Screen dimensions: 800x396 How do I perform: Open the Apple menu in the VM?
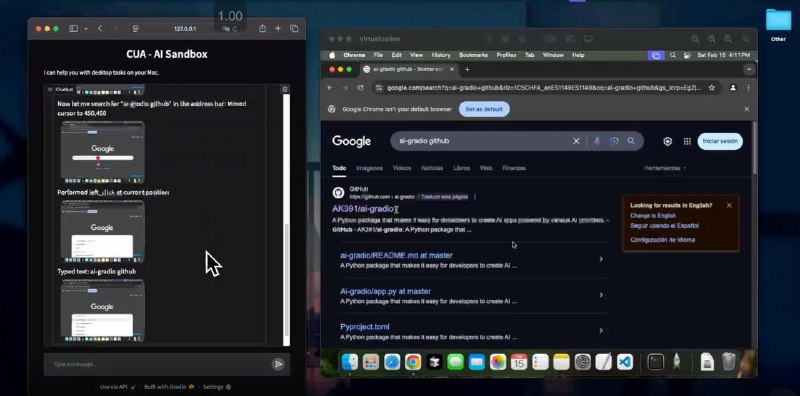coord(332,55)
